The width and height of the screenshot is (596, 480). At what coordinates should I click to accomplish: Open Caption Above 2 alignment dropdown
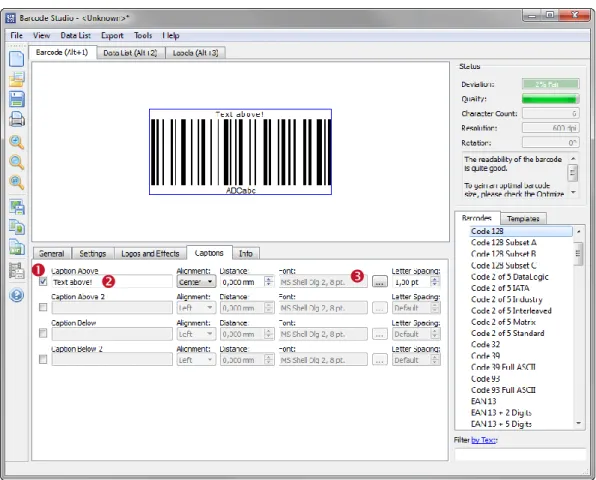196,307
